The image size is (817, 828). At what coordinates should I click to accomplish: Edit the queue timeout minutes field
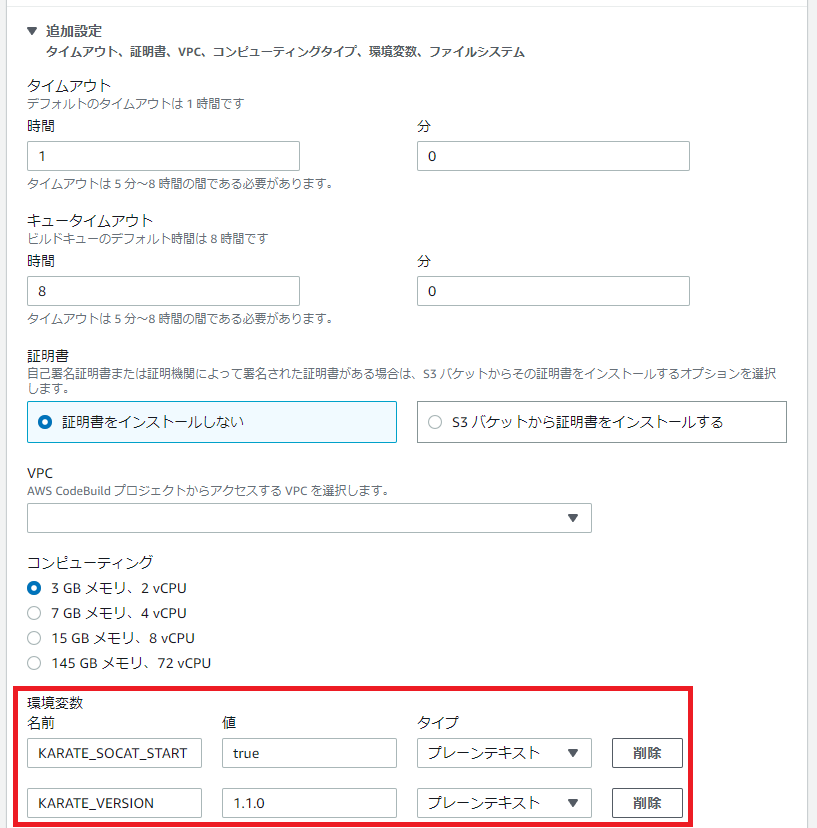pos(552,291)
